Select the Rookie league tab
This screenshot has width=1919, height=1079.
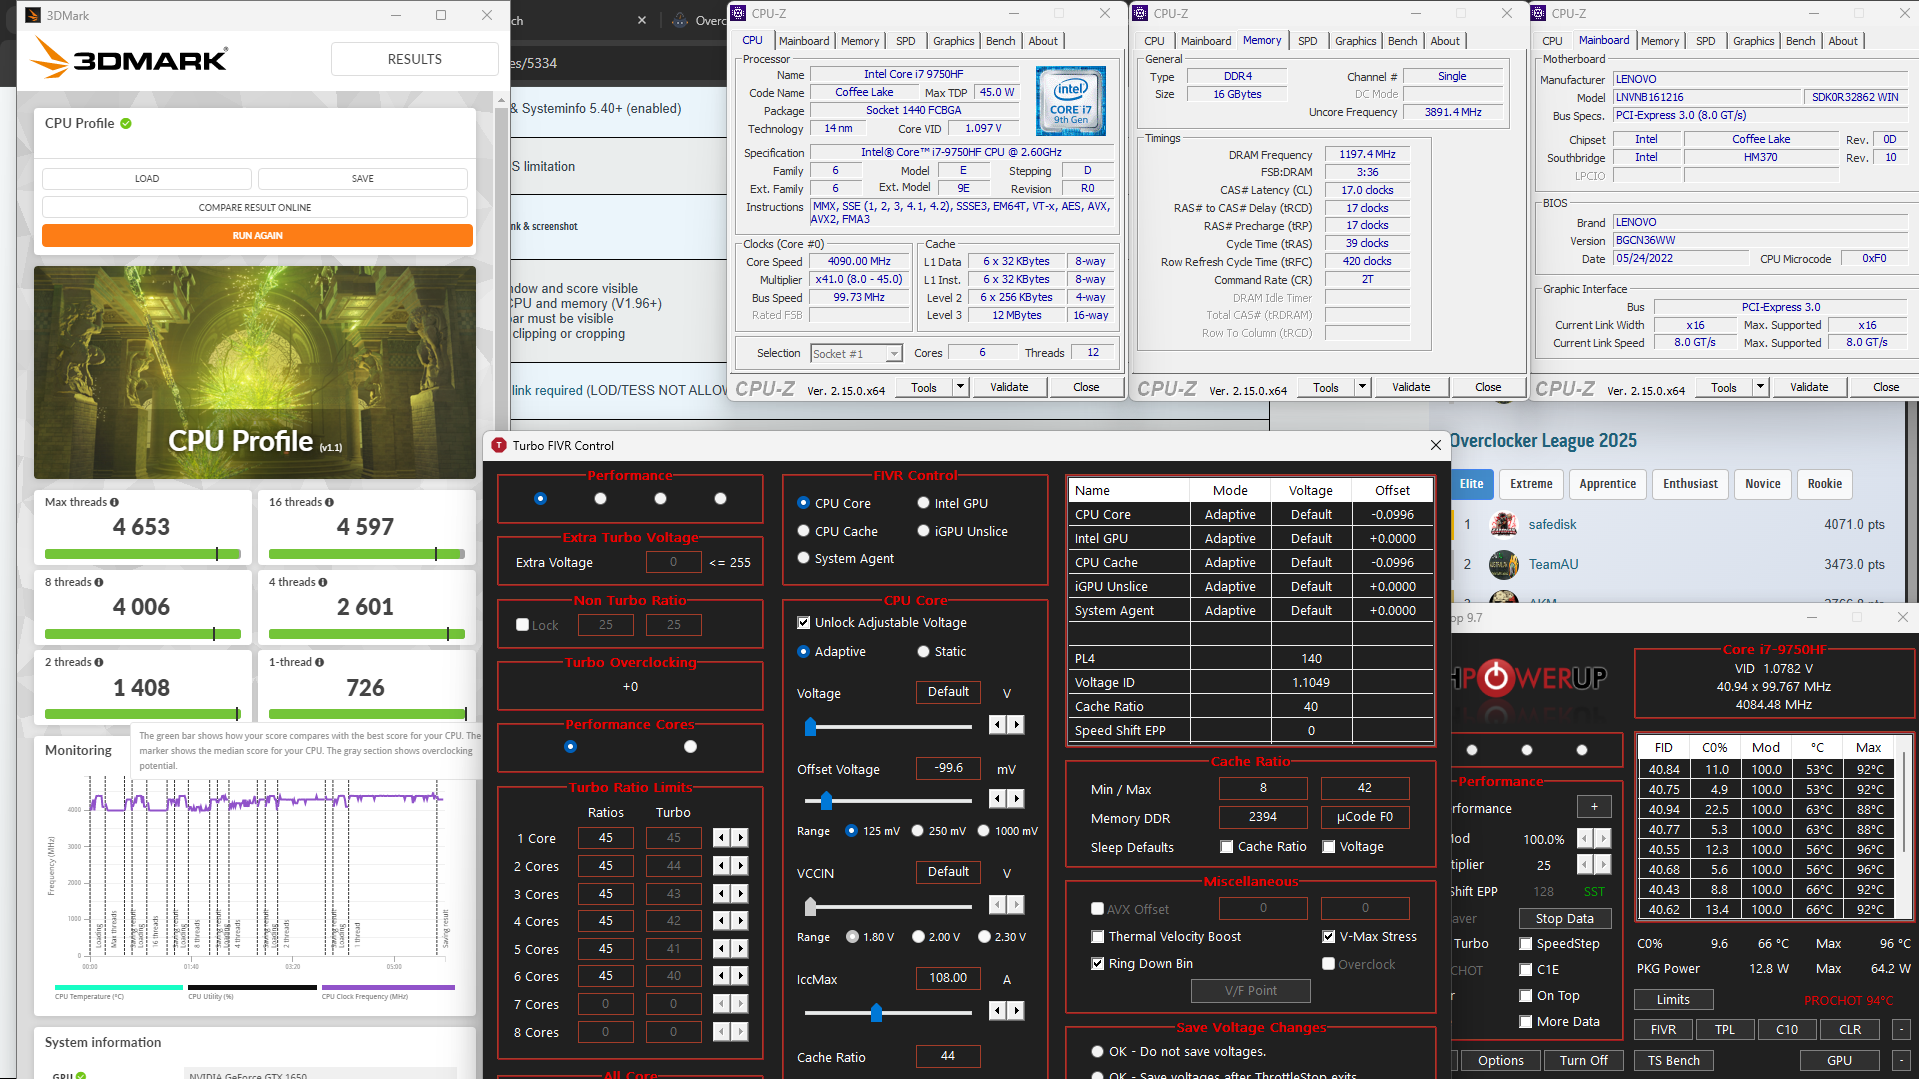pos(1825,484)
